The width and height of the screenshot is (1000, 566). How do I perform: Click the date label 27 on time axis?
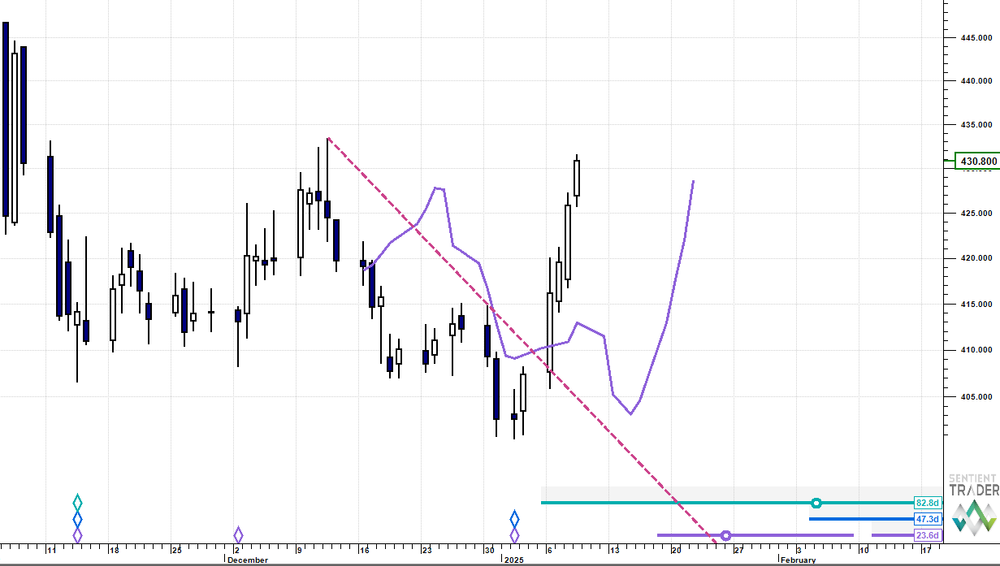click(739, 550)
